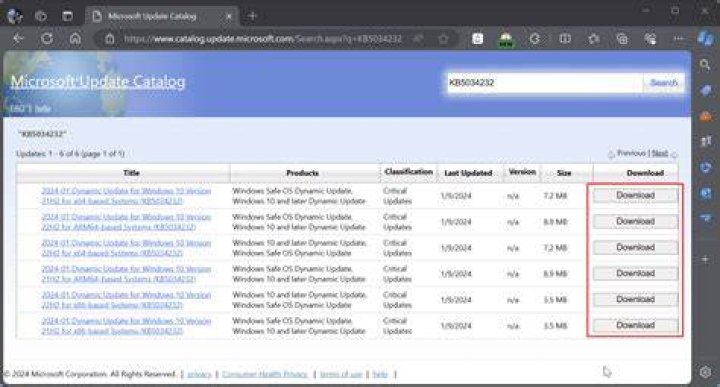The height and width of the screenshot is (387, 720).
Task: Open the 21H2 x86-based Systems update link
Action: [x=126, y=325]
